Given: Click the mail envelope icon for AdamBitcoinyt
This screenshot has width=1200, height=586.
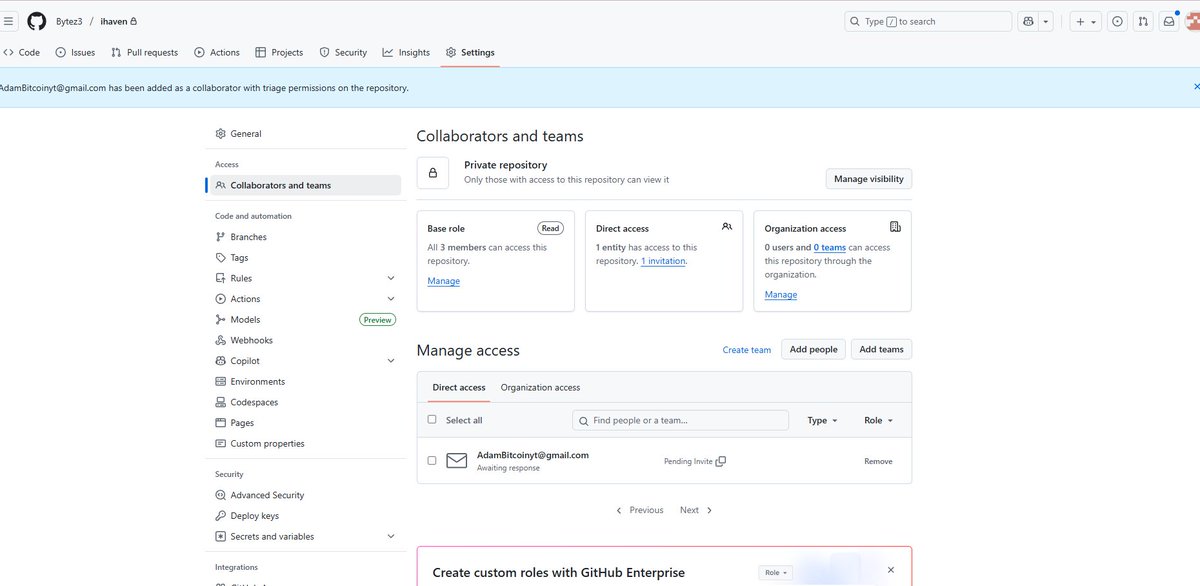Looking at the screenshot, I should point(457,461).
